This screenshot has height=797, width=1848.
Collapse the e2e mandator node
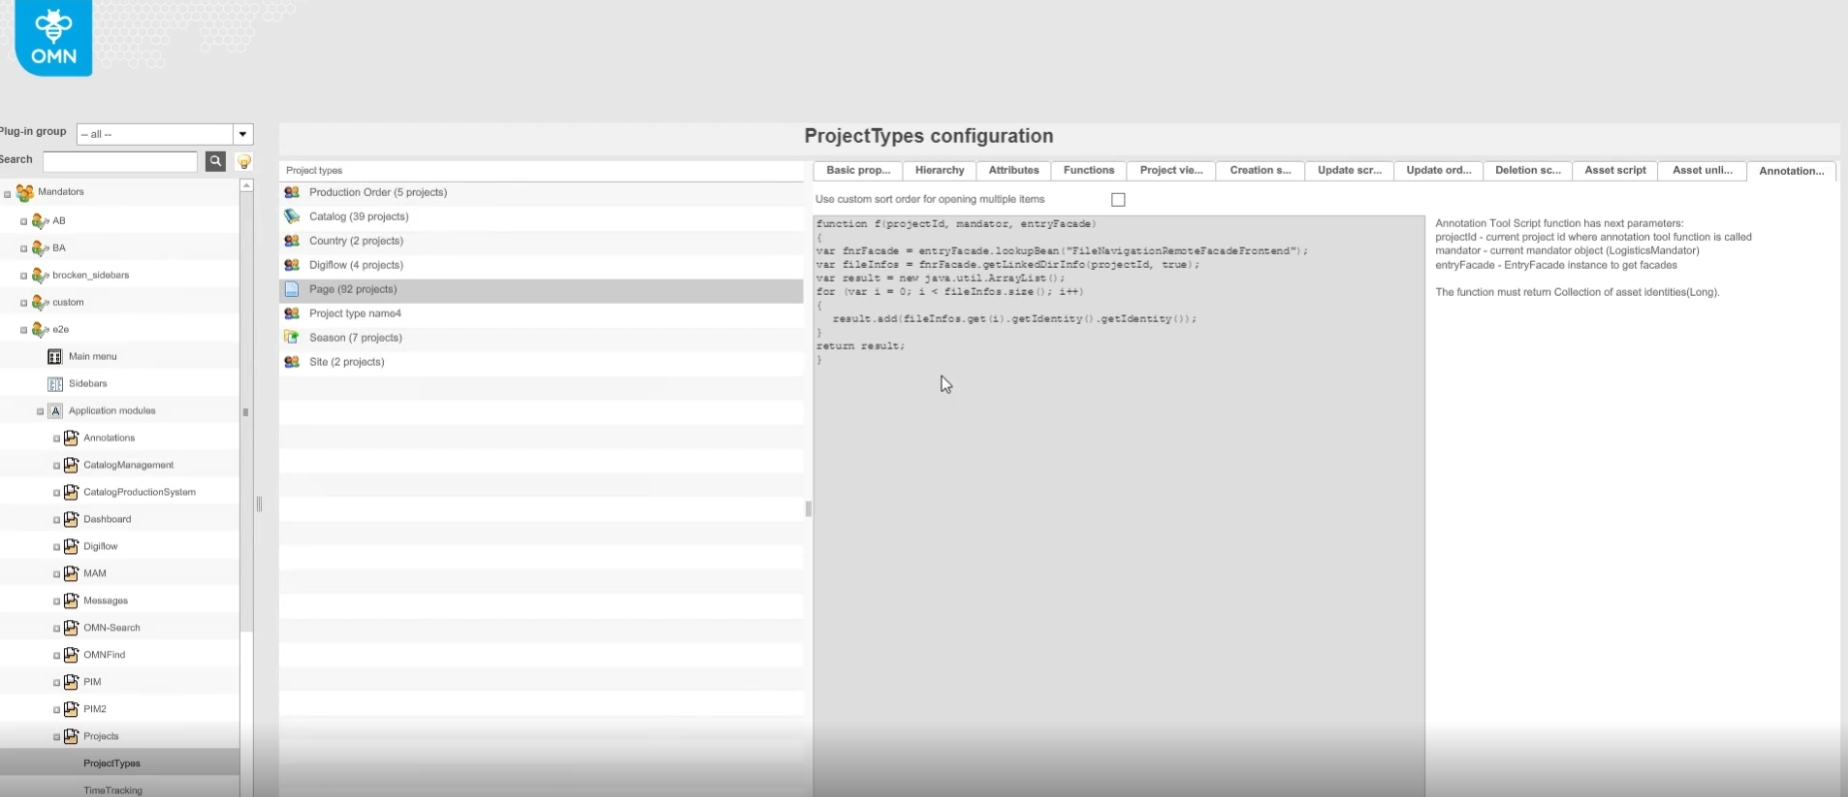point(24,330)
